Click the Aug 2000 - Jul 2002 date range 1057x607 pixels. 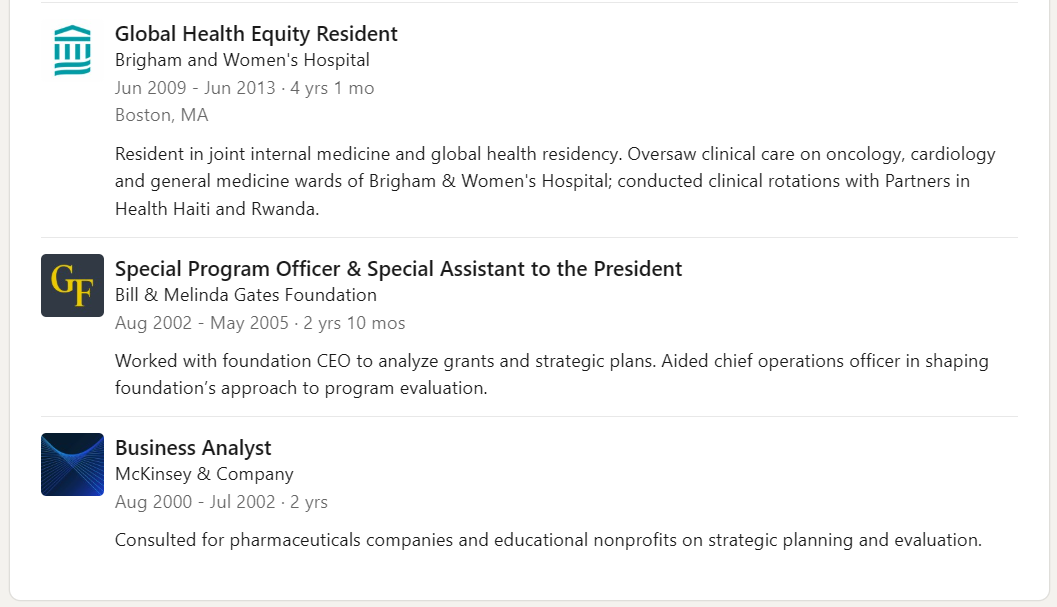pyautogui.click(x=195, y=502)
